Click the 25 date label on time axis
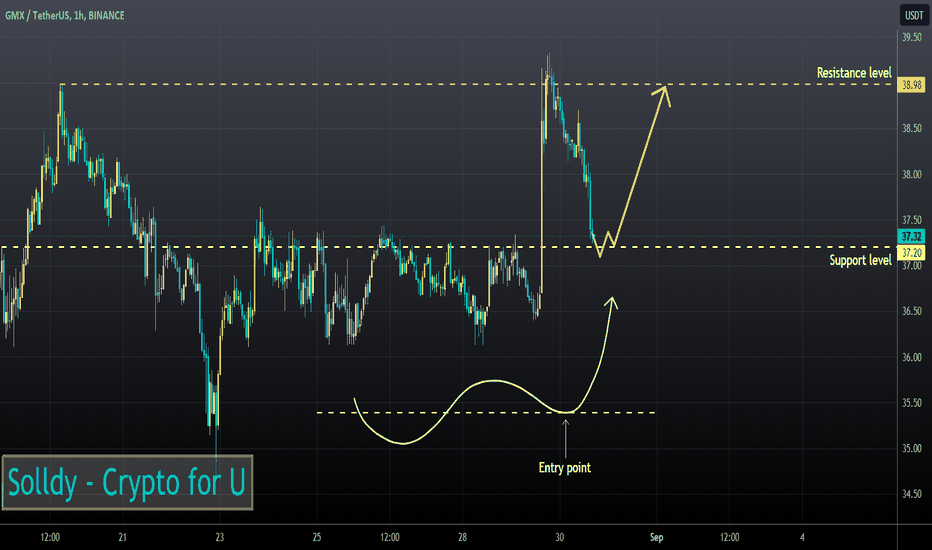932x550 pixels. click(317, 538)
